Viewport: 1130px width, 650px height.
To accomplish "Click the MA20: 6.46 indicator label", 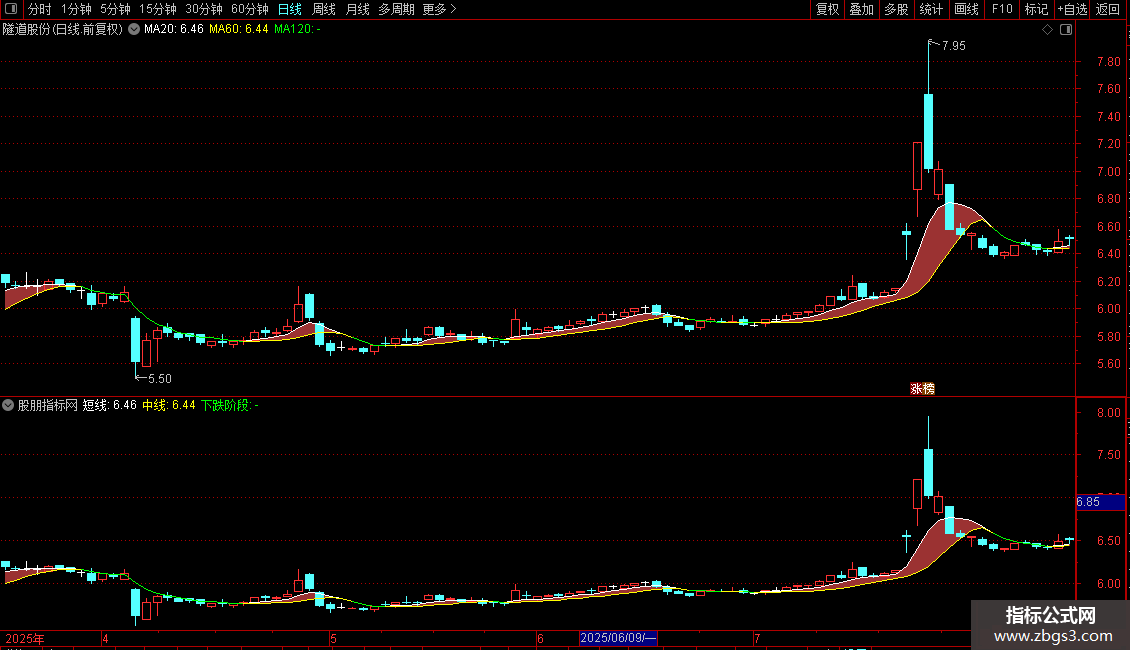I will (x=174, y=29).
